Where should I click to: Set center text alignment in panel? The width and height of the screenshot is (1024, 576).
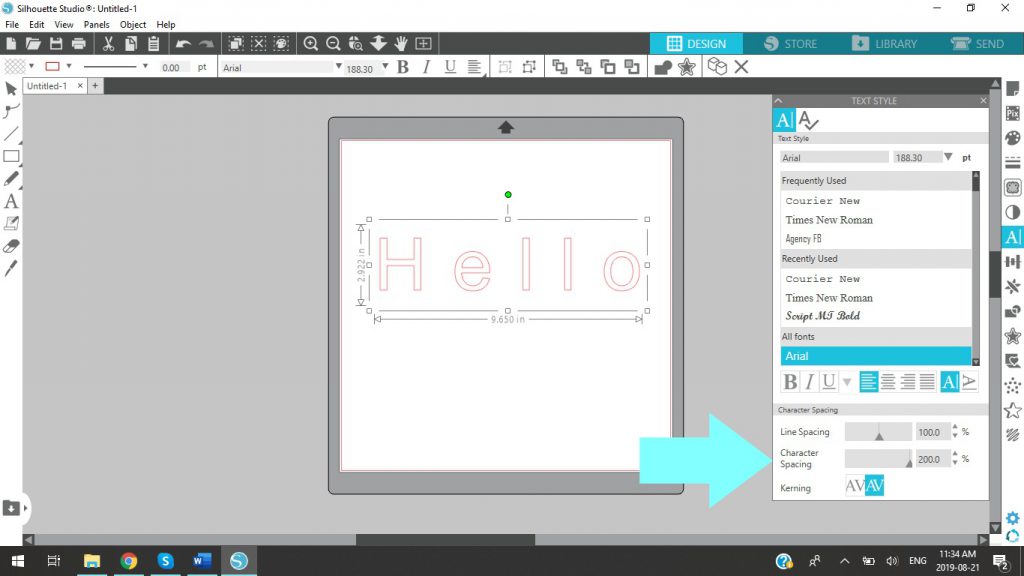click(888, 381)
